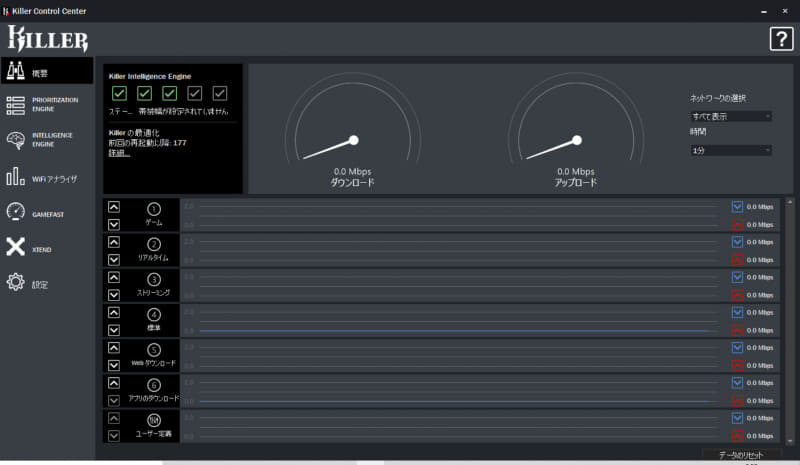The width and height of the screenshot is (800, 465).
Task: Click the user-defined priority circle icon
Action: pos(154,420)
